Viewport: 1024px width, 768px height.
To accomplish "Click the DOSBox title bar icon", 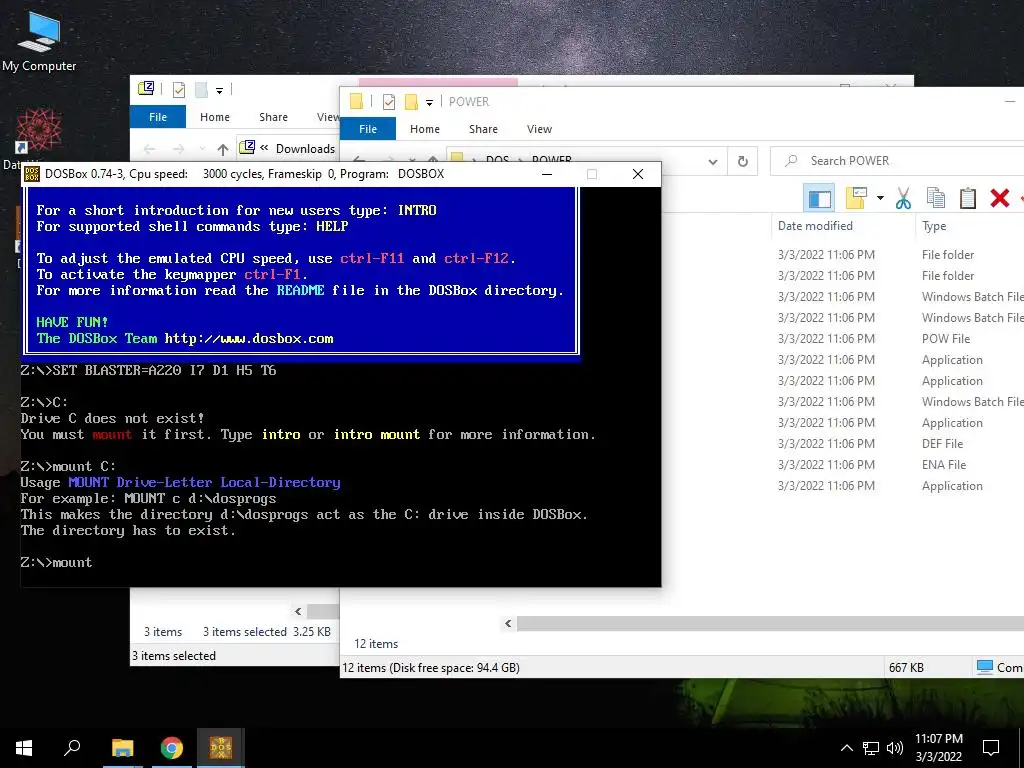I will click(x=31, y=174).
